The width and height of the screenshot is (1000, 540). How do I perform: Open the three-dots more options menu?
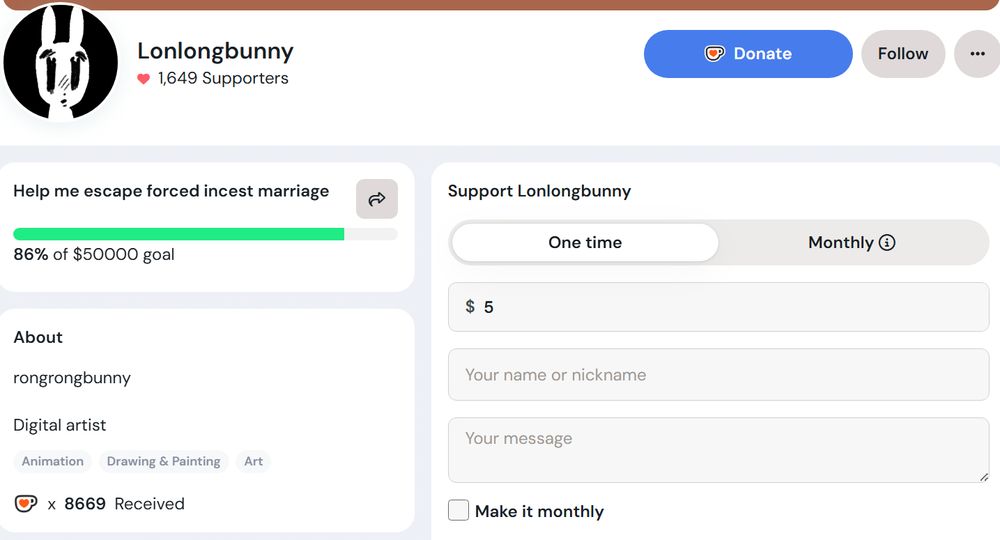click(x=977, y=54)
